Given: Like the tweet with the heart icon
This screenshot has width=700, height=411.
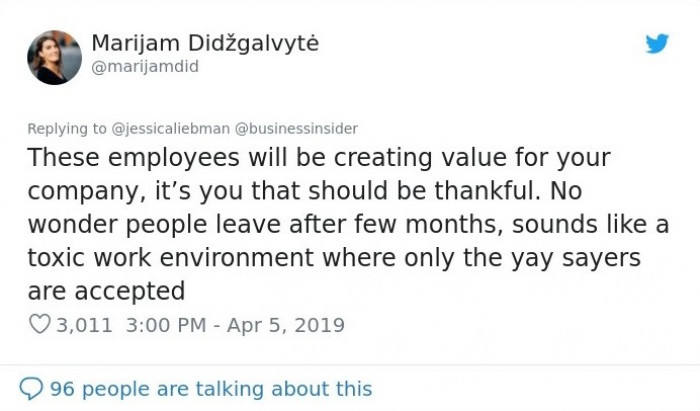Looking at the screenshot, I should coord(40,324).
